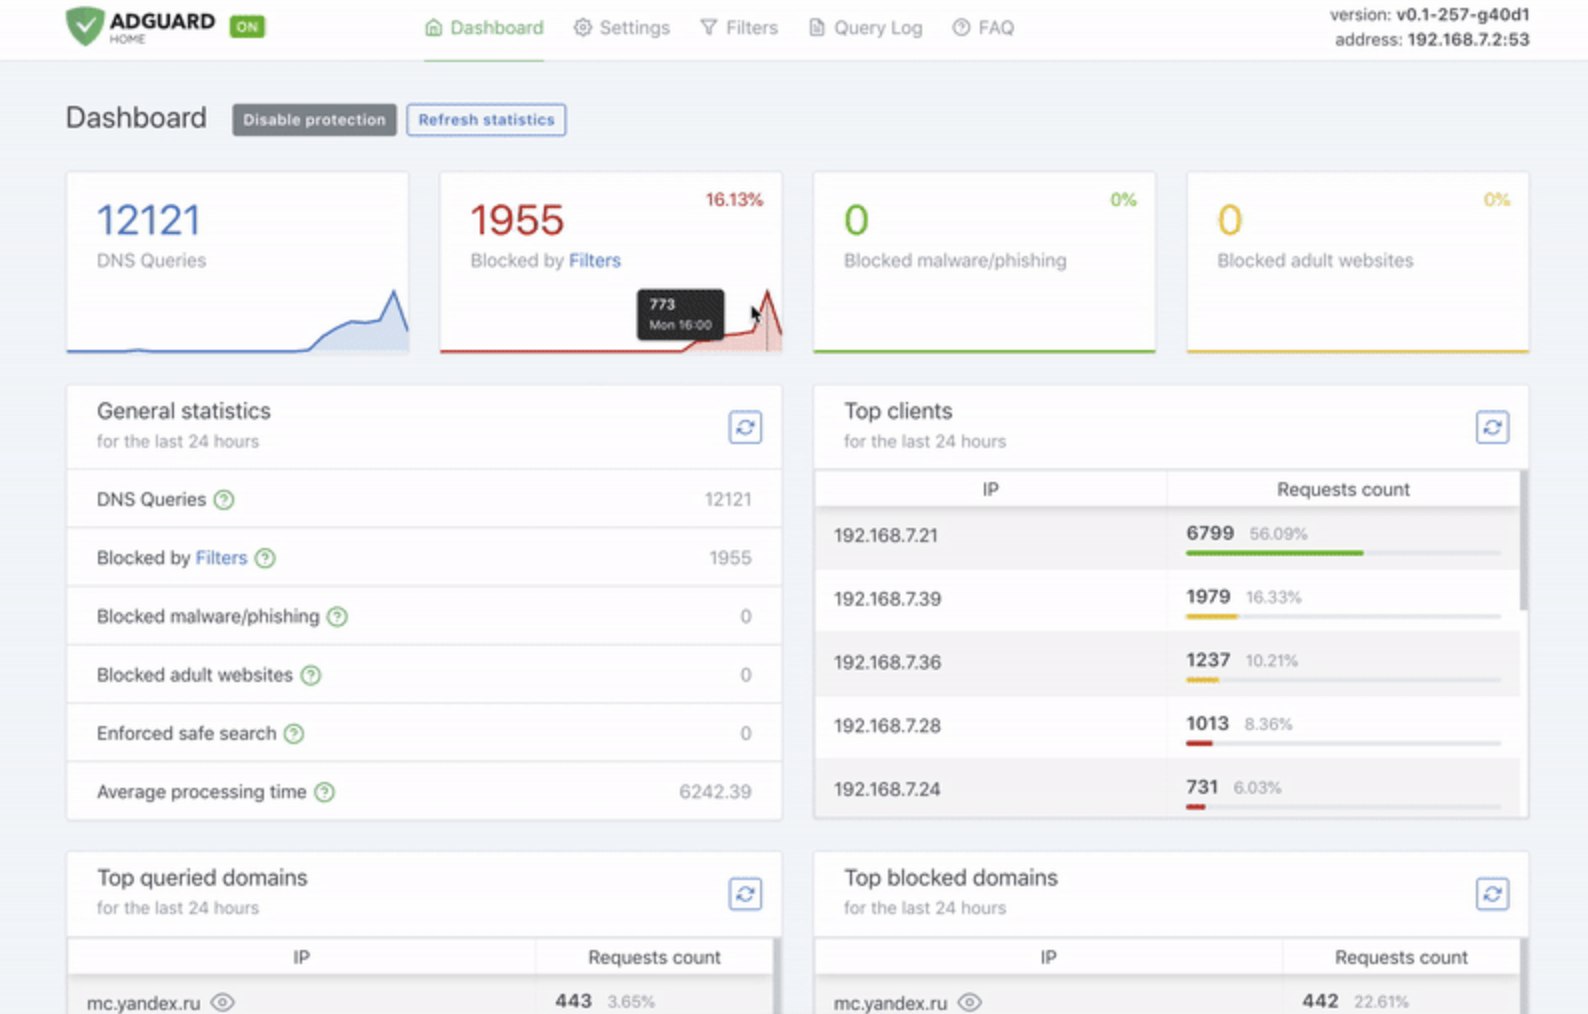The image size is (1588, 1014).
Task: Click the DNS Queries blue chart
Action: tap(238, 322)
